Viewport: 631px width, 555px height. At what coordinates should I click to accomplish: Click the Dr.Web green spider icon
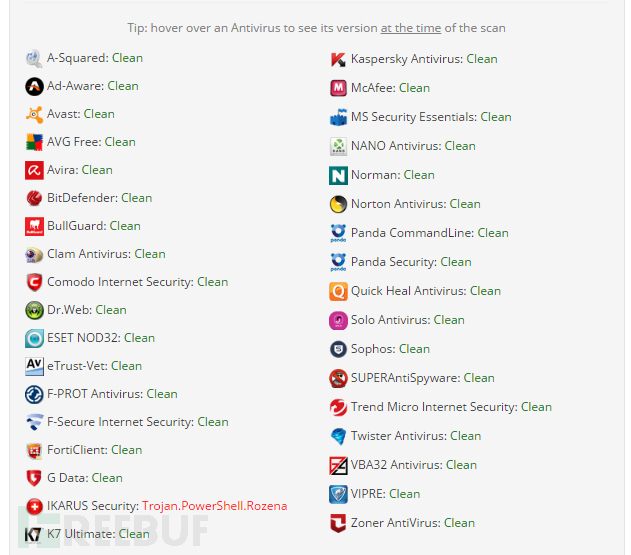coord(34,310)
